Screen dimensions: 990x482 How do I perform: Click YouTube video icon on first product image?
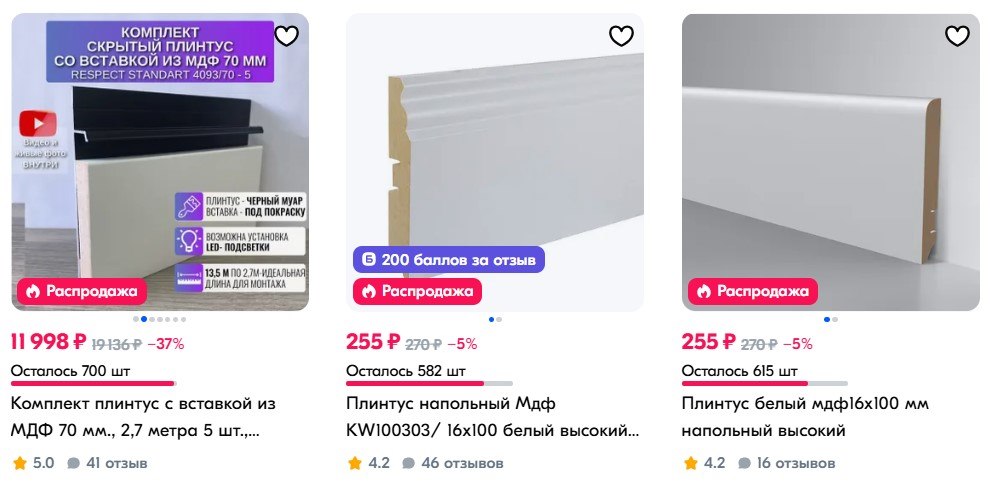tap(38, 123)
